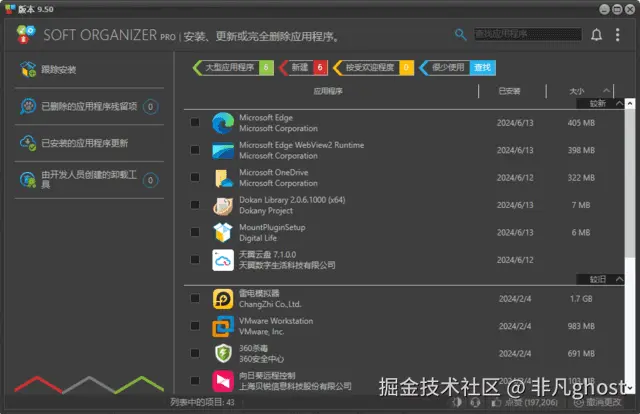Image resolution: width=640 pixels, height=414 pixels.
Task: Click the 跟踪安装 box icon
Action: pyautogui.click(x=28, y=69)
